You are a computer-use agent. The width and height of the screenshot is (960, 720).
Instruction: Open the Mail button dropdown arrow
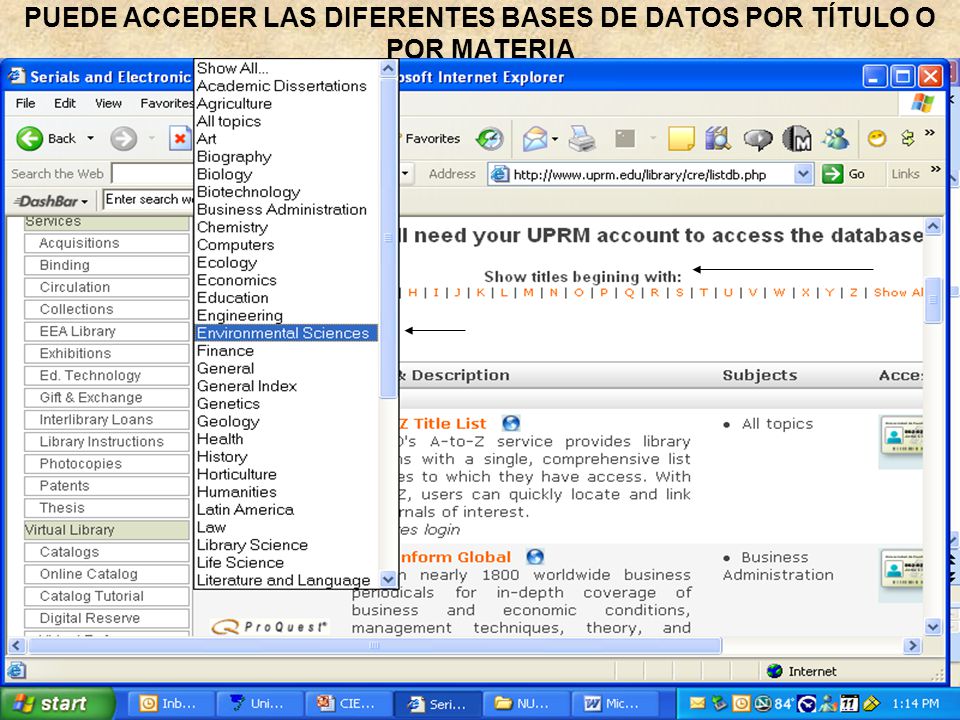[x=555, y=139]
